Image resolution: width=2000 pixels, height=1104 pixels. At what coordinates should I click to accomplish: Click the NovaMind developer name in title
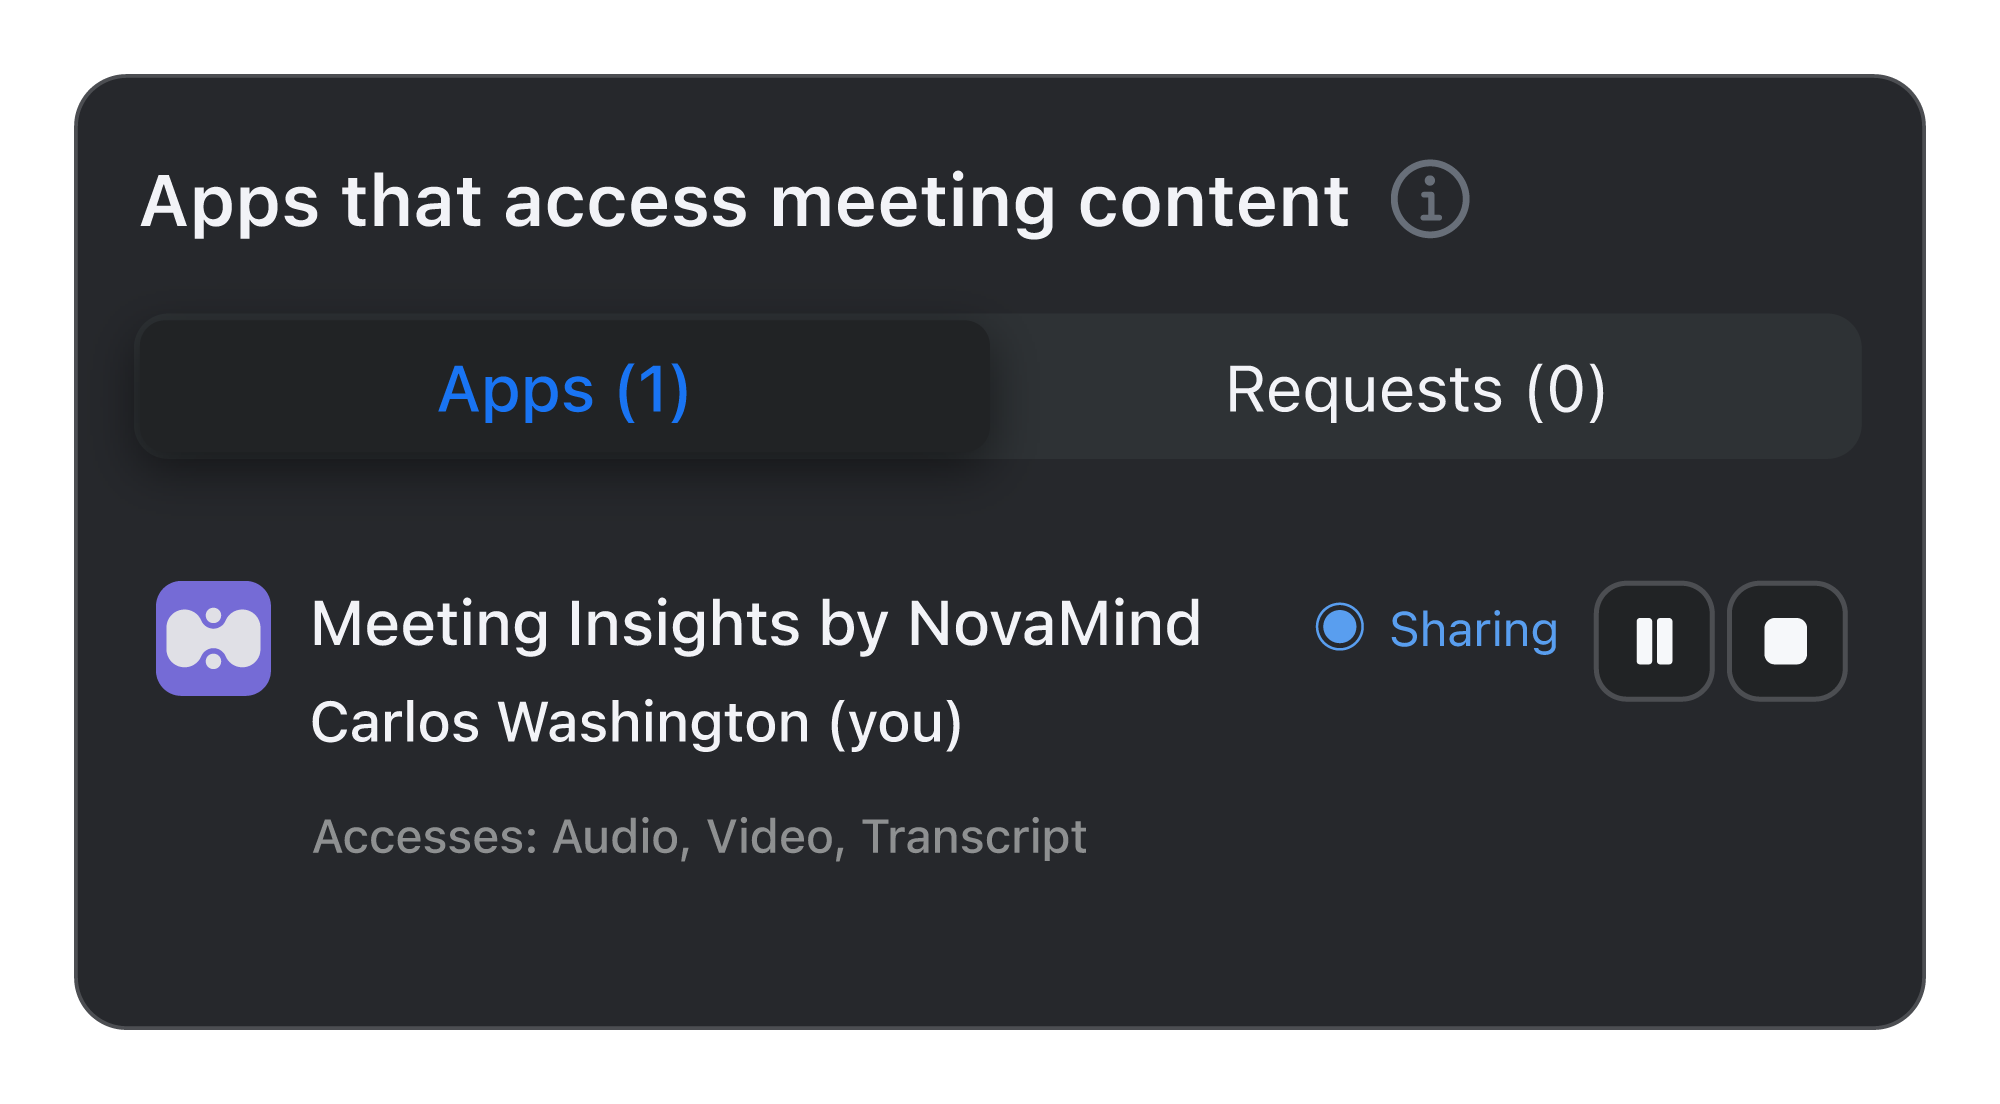coord(1054,624)
